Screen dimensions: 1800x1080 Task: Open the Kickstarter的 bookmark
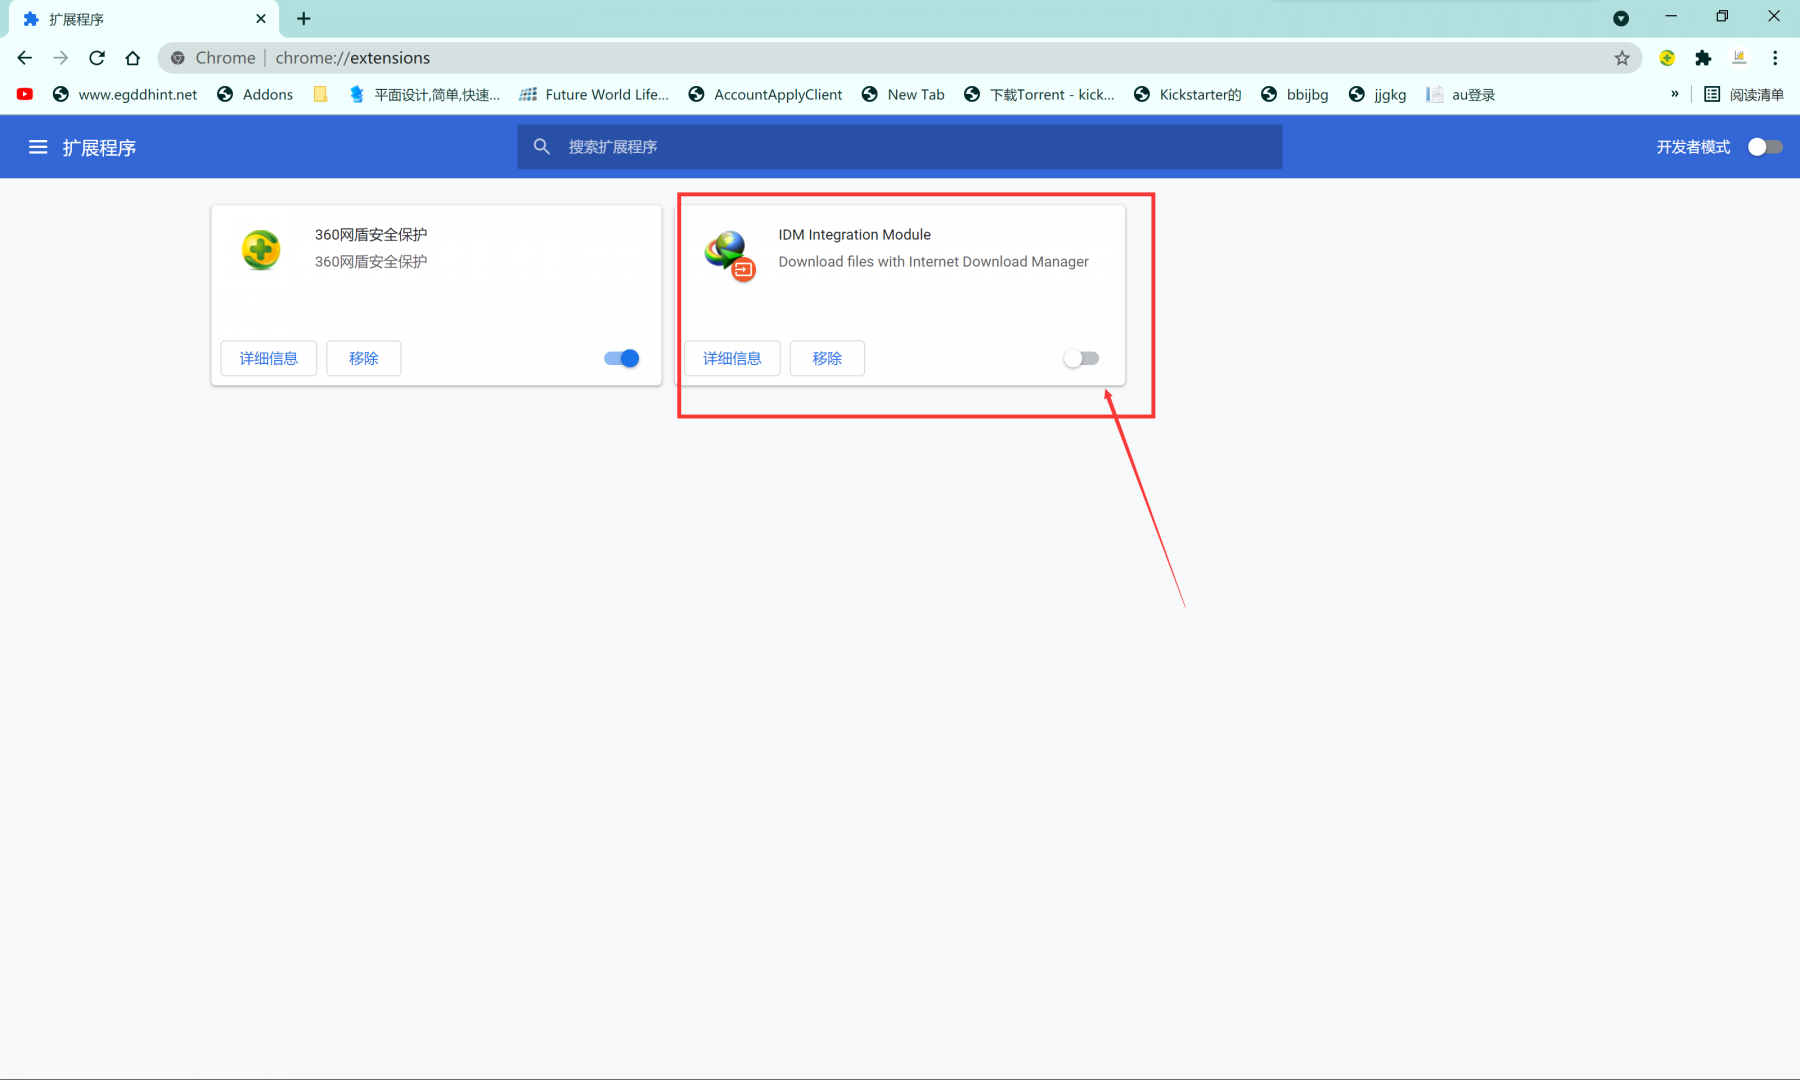[x=1188, y=94]
